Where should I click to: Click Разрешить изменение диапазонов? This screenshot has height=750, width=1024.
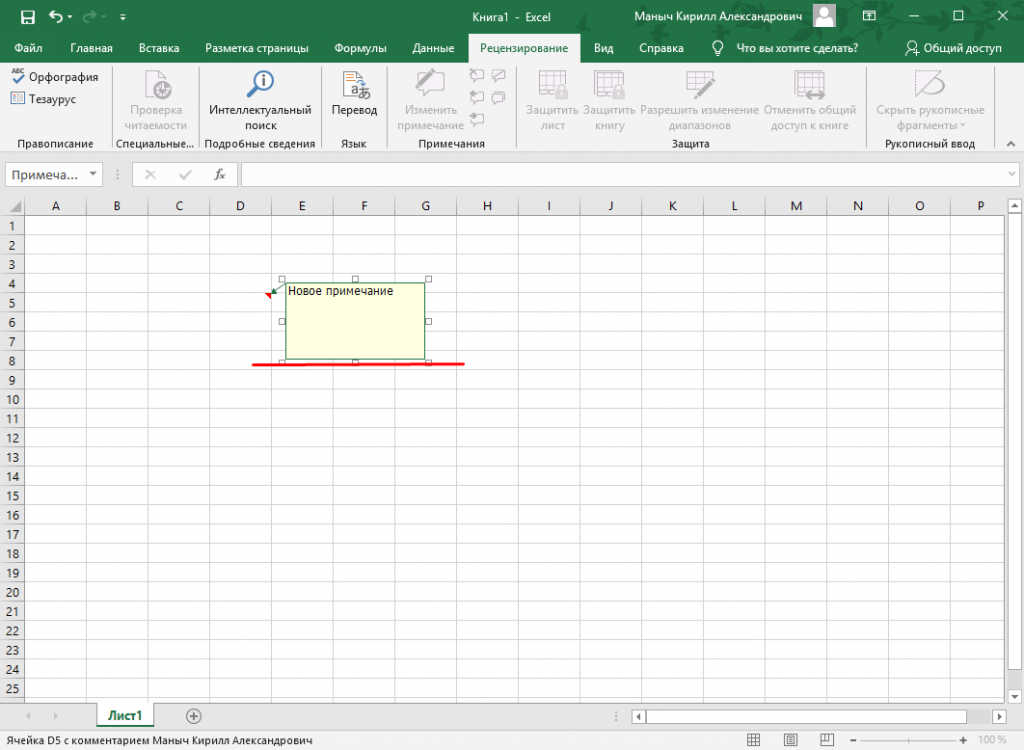point(699,100)
